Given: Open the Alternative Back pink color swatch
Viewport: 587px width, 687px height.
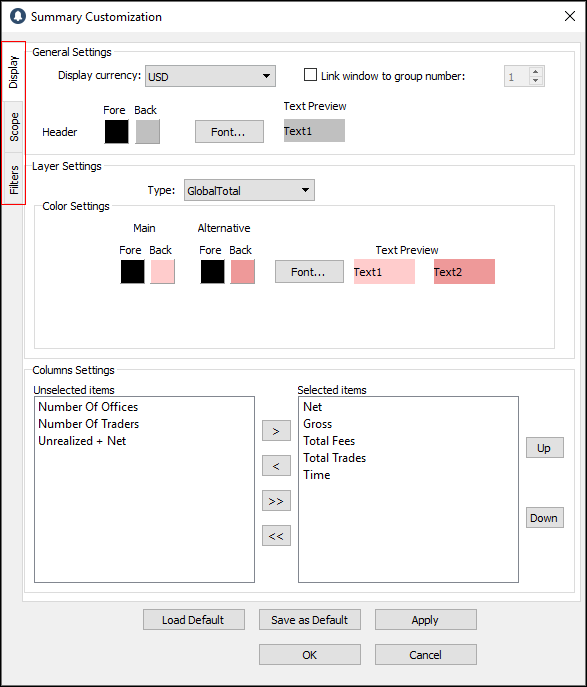Looking at the screenshot, I should pyautogui.click(x=243, y=272).
